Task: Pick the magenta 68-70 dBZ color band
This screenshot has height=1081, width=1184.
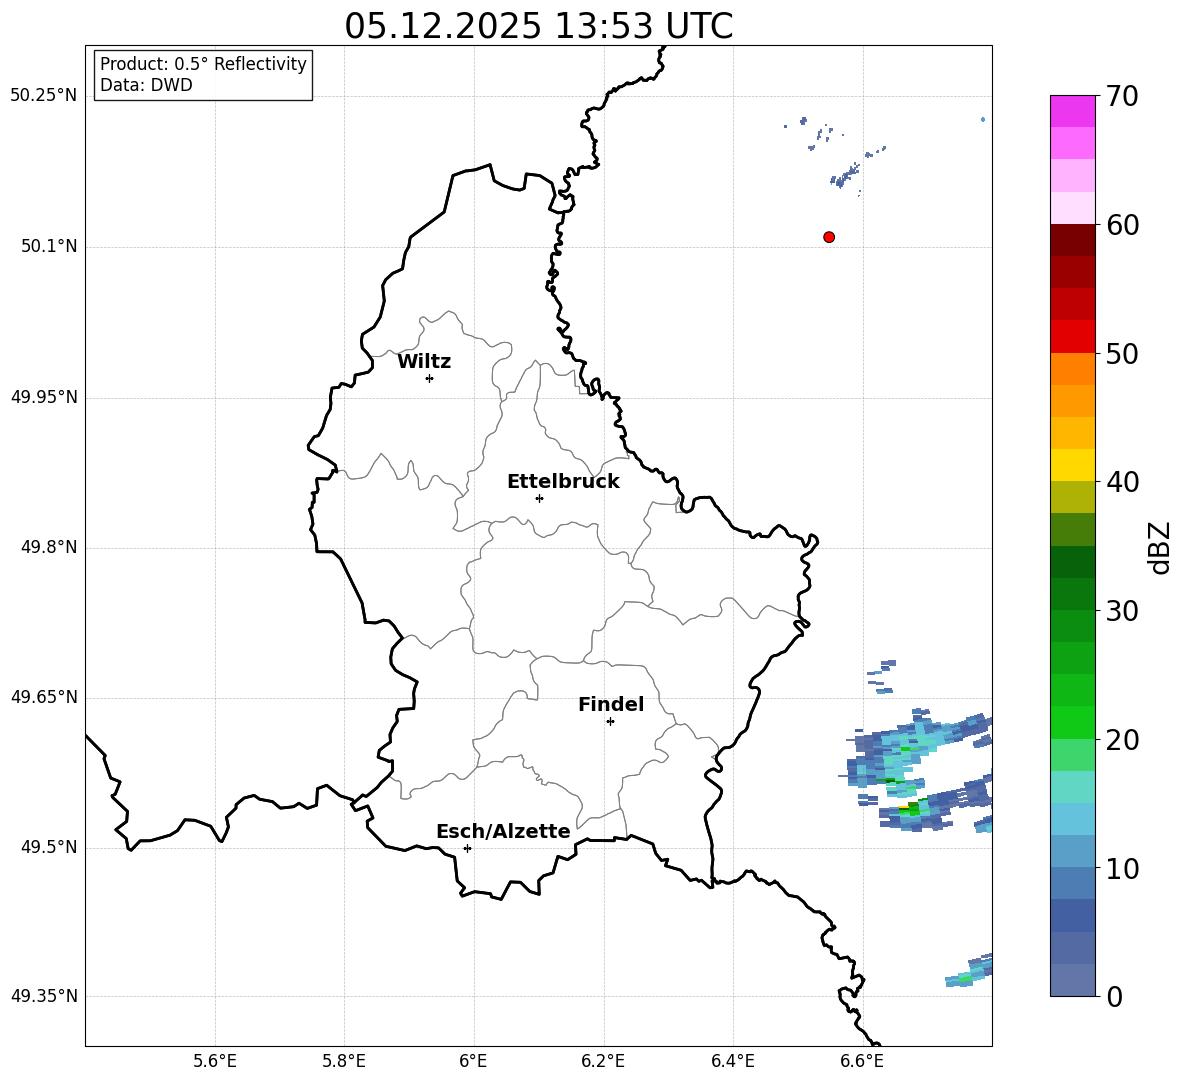Action: click(1072, 111)
